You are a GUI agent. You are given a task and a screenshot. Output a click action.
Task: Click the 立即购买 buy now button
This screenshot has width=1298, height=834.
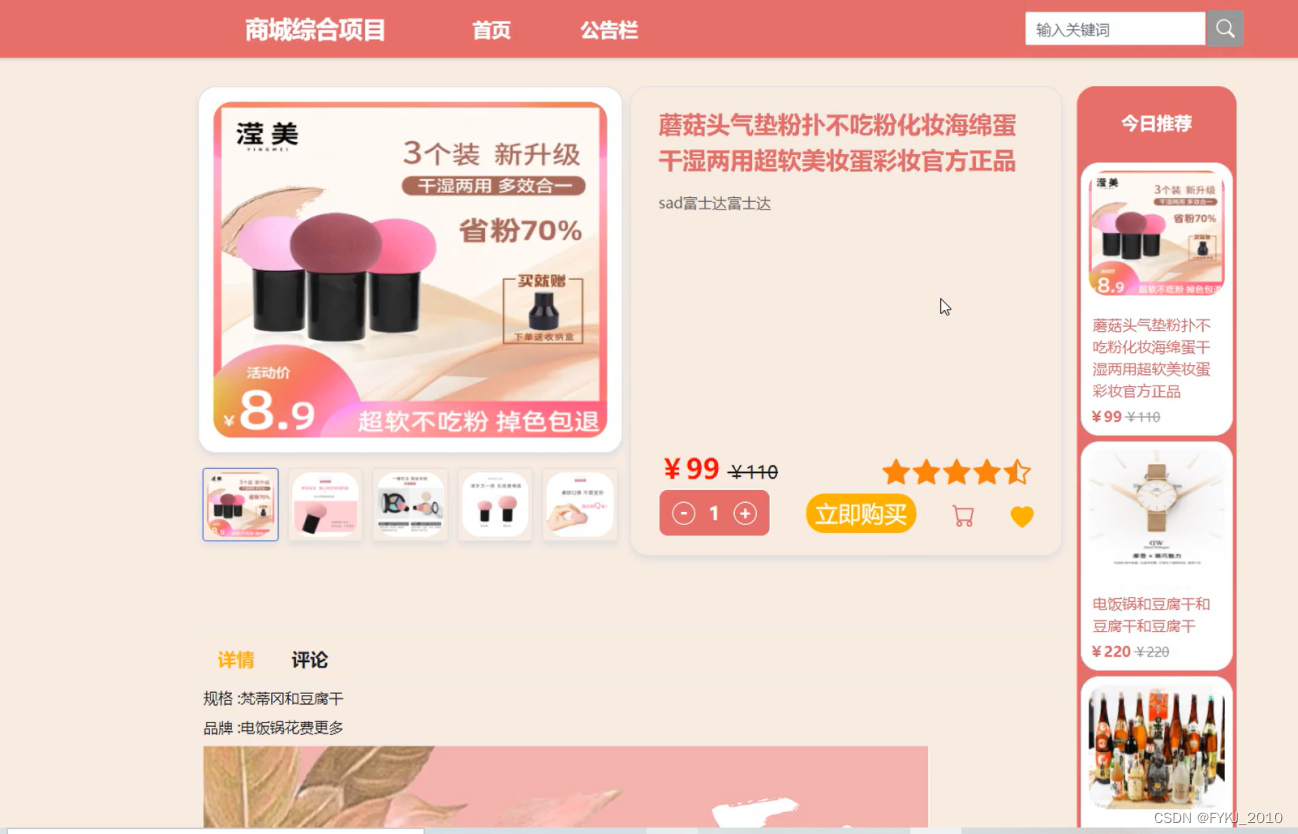pos(861,514)
